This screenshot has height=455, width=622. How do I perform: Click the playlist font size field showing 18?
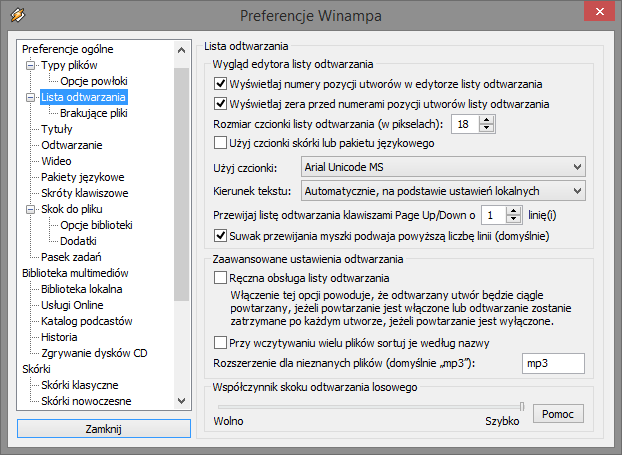click(465, 124)
